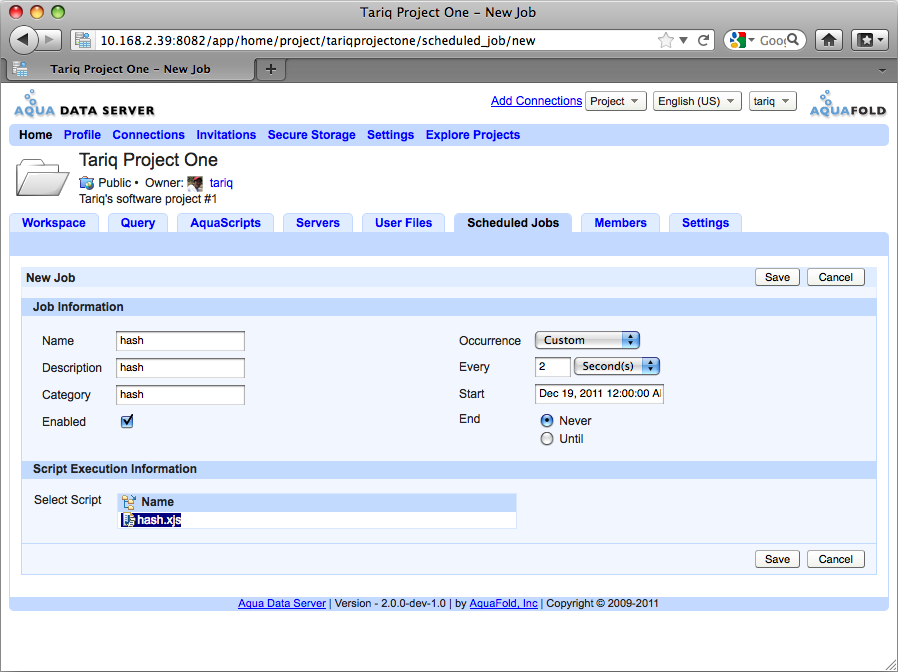Open Invitations in the navigation bar

(x=226, y=135)
